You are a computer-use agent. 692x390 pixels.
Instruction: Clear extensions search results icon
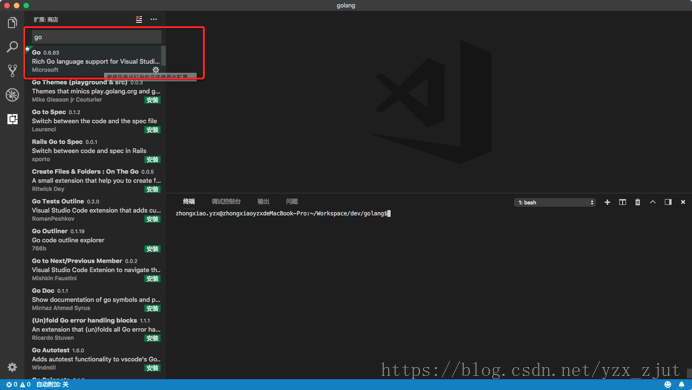[139, 19]
